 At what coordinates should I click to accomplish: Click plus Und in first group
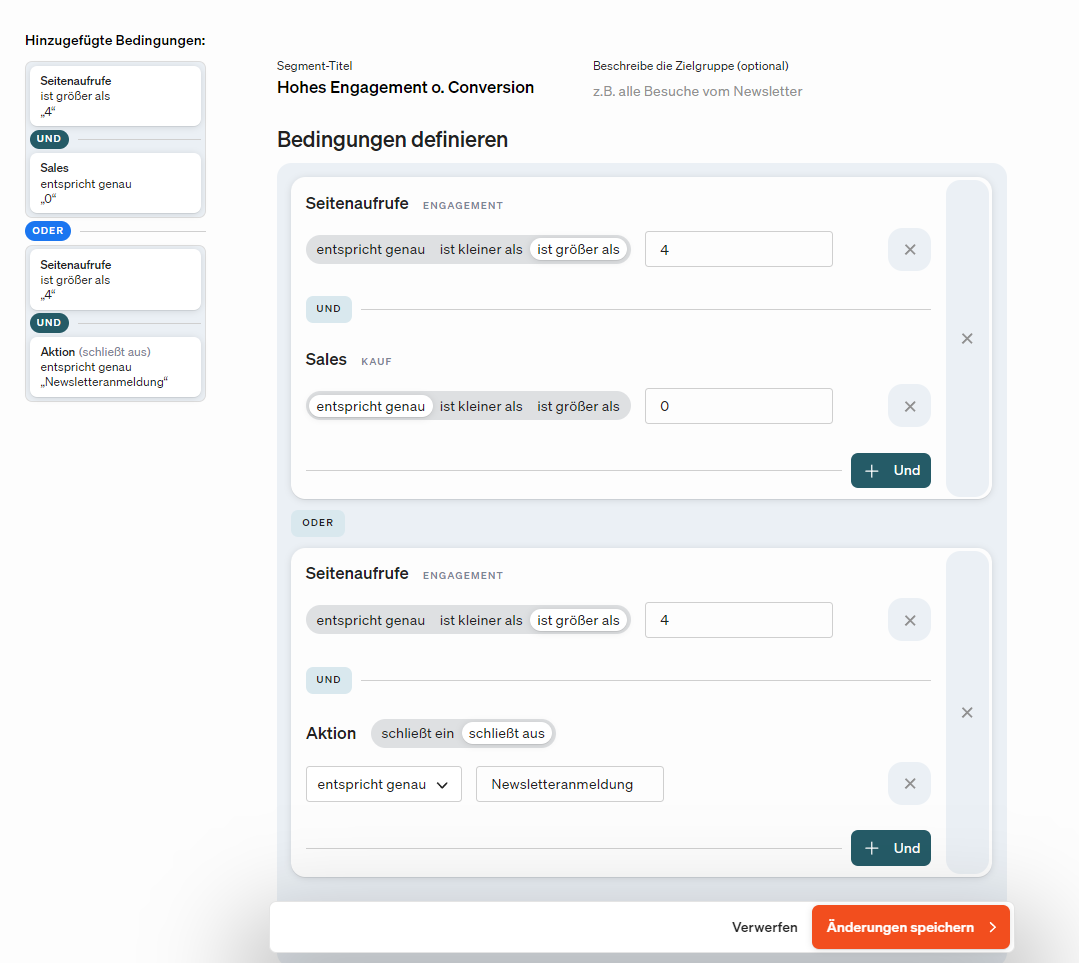click(x=890, y=471)
